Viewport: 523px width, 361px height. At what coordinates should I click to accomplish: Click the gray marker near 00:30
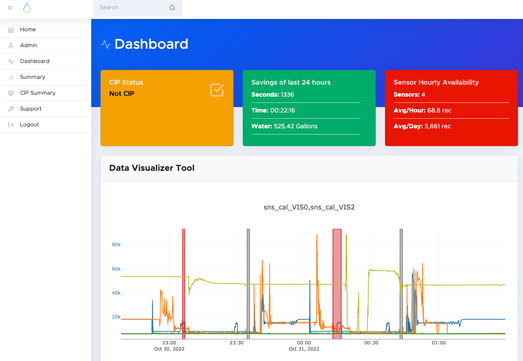[x=401, y=284]
